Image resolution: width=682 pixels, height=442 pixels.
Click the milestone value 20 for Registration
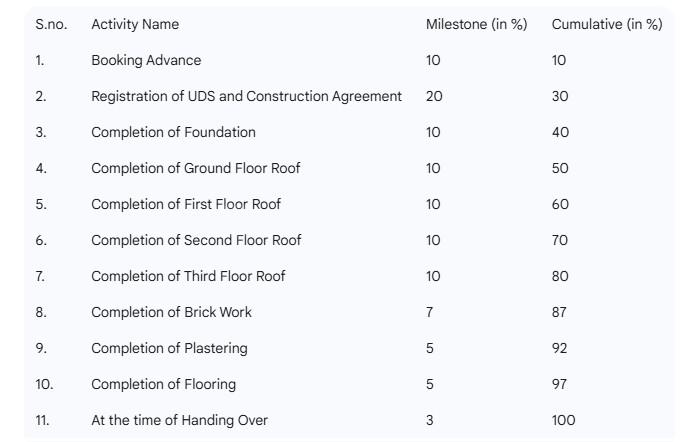tap(433, 96)
